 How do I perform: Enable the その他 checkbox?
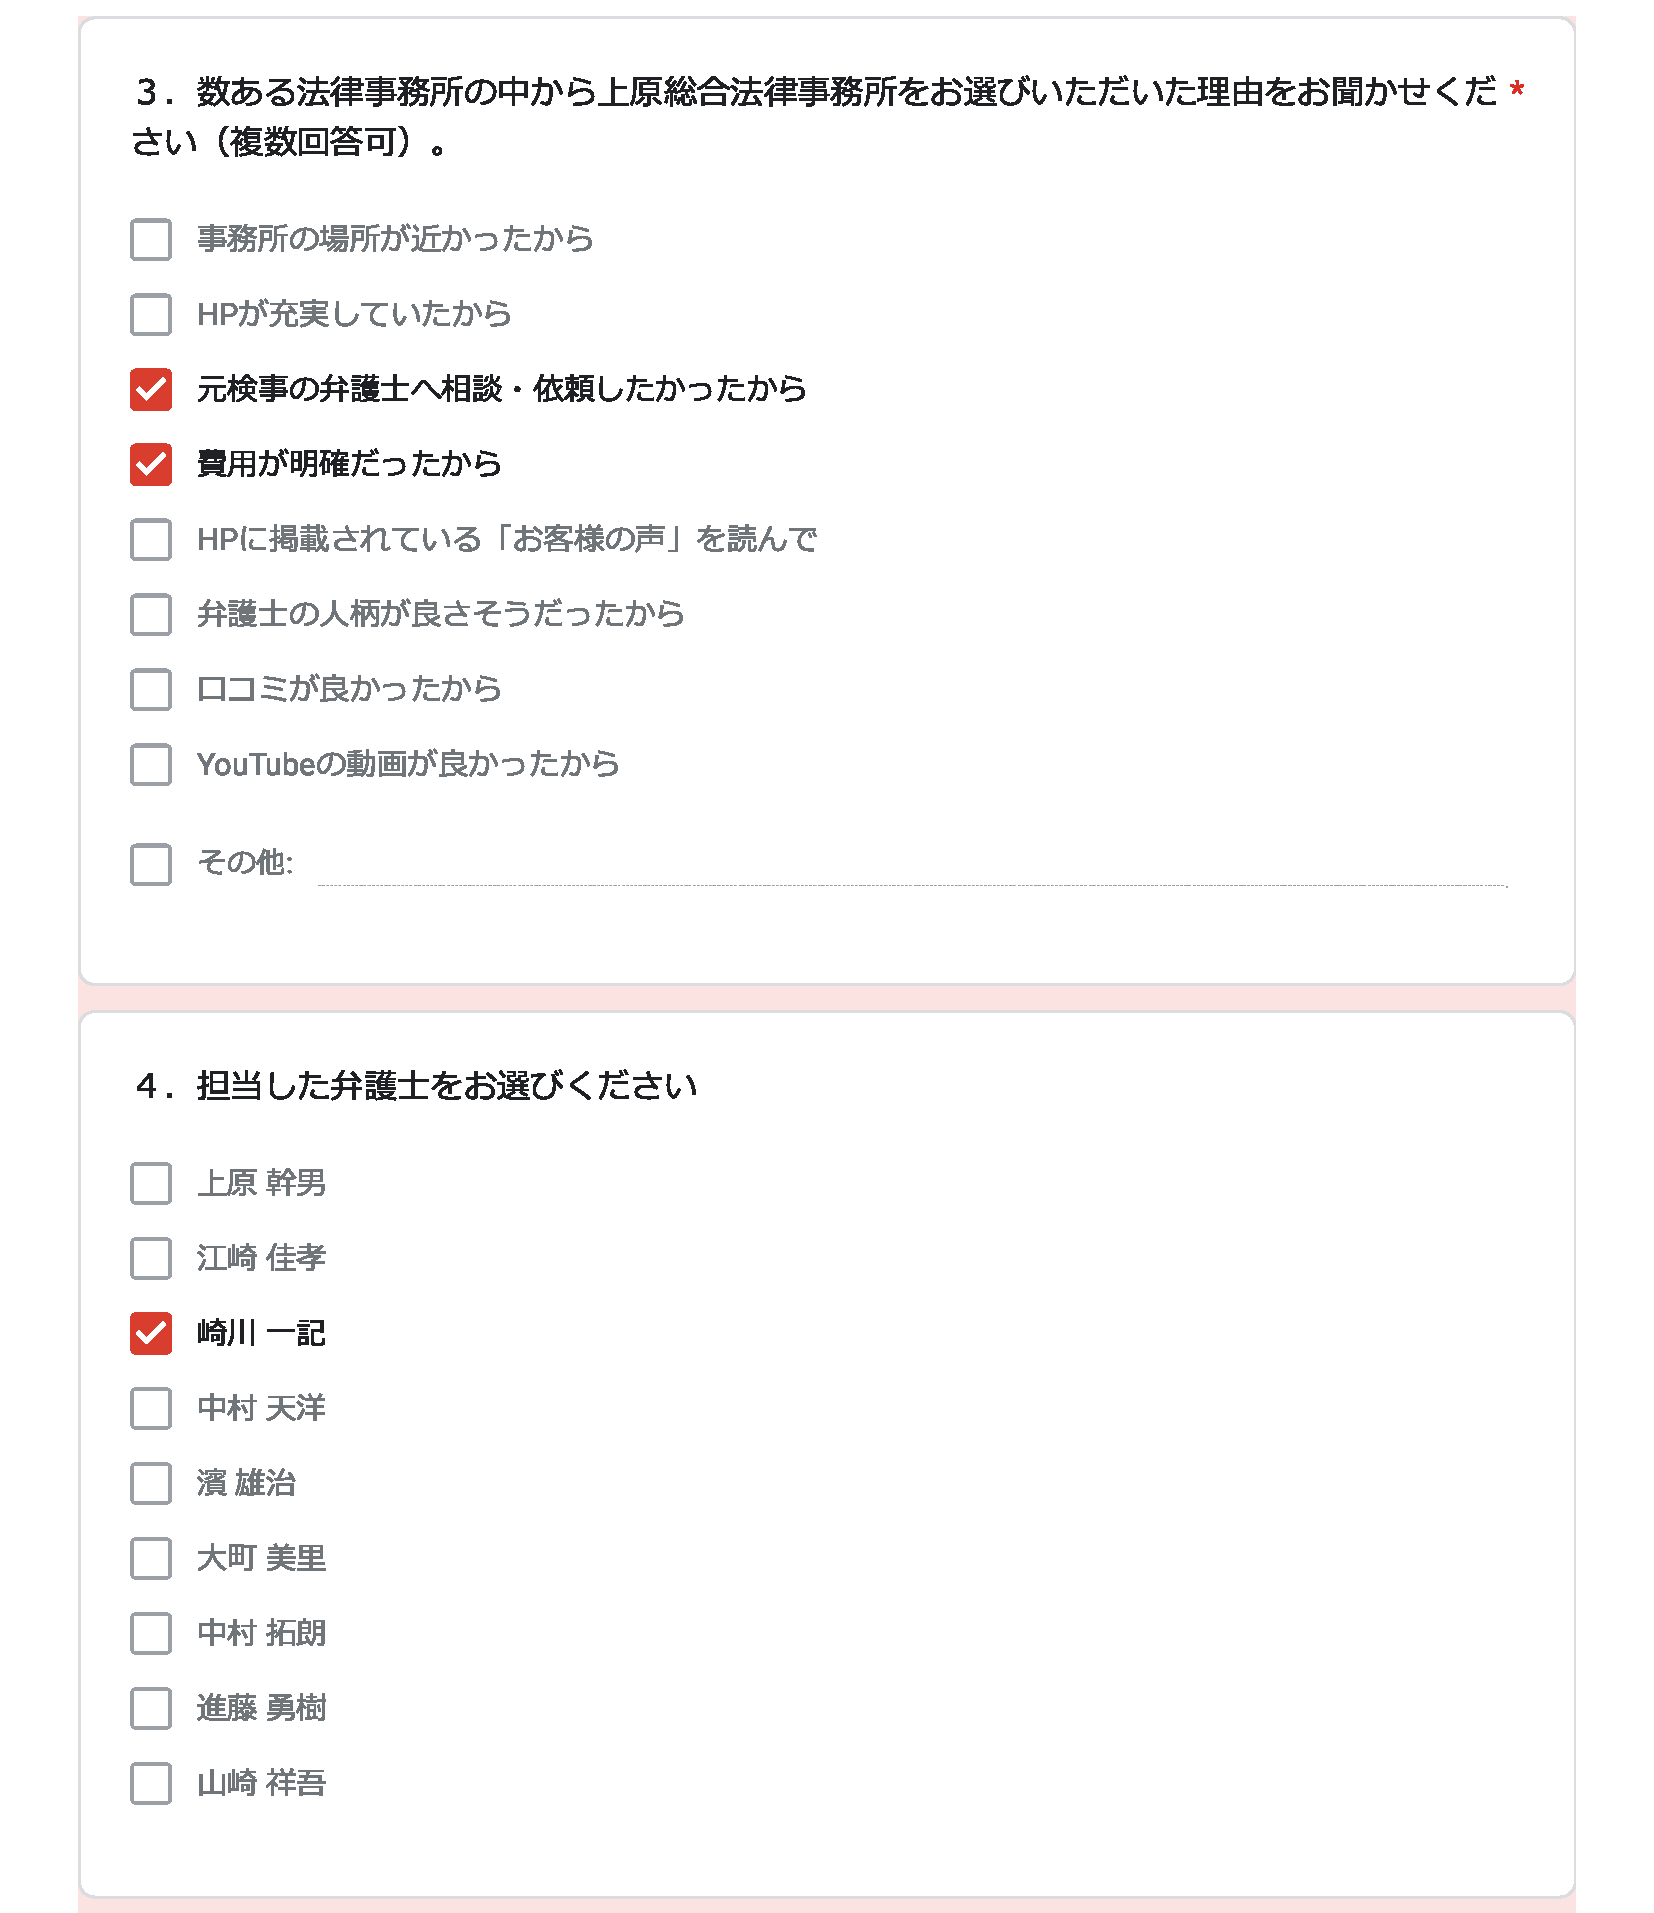click(151, 865)
